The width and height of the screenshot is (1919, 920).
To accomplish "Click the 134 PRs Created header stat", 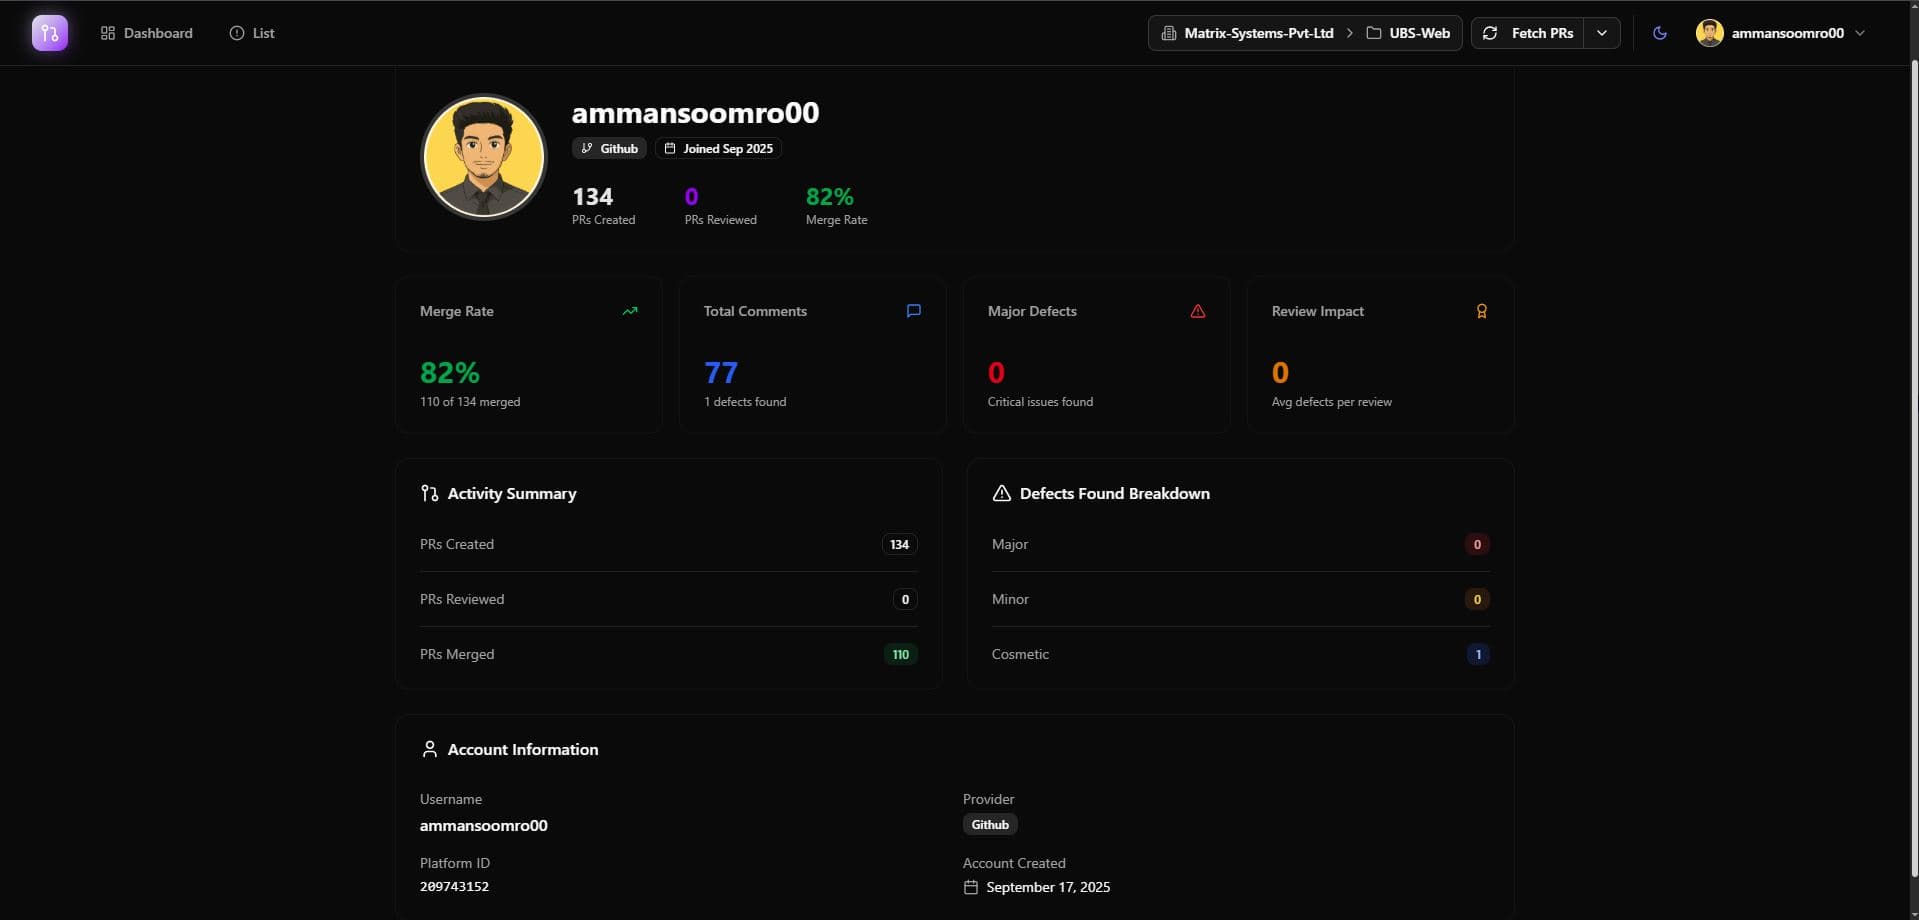I will tap(603, 206).
